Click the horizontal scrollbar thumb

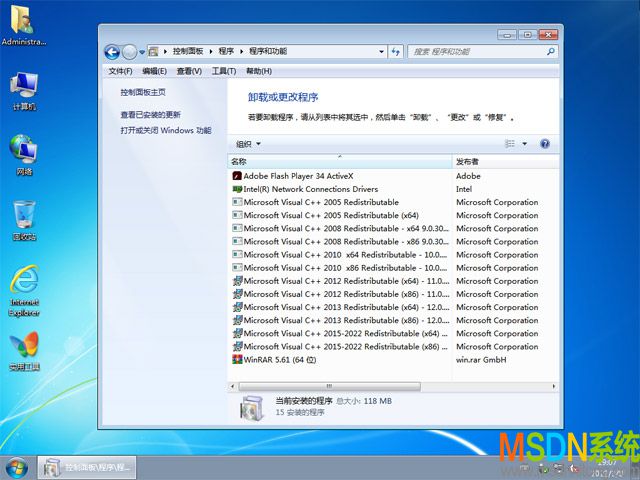[329, 386]
